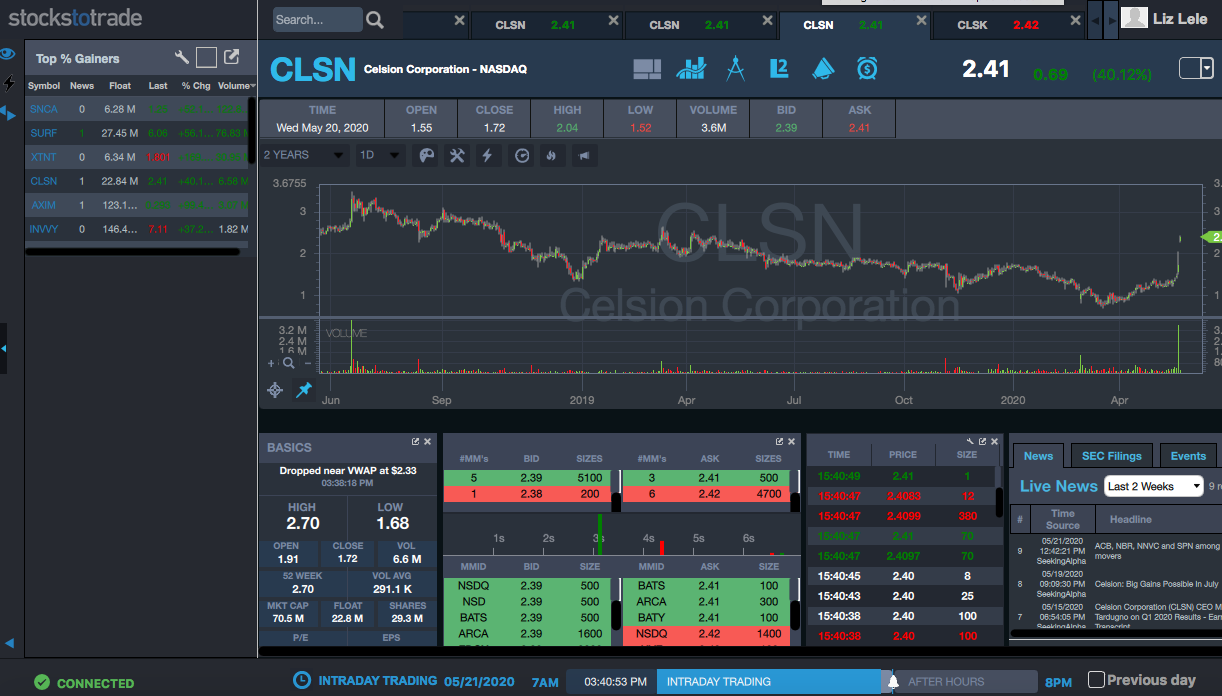Open Top % Gainers wrench settings
This screenshot has width=1222, height=696.
click(182, 58)
